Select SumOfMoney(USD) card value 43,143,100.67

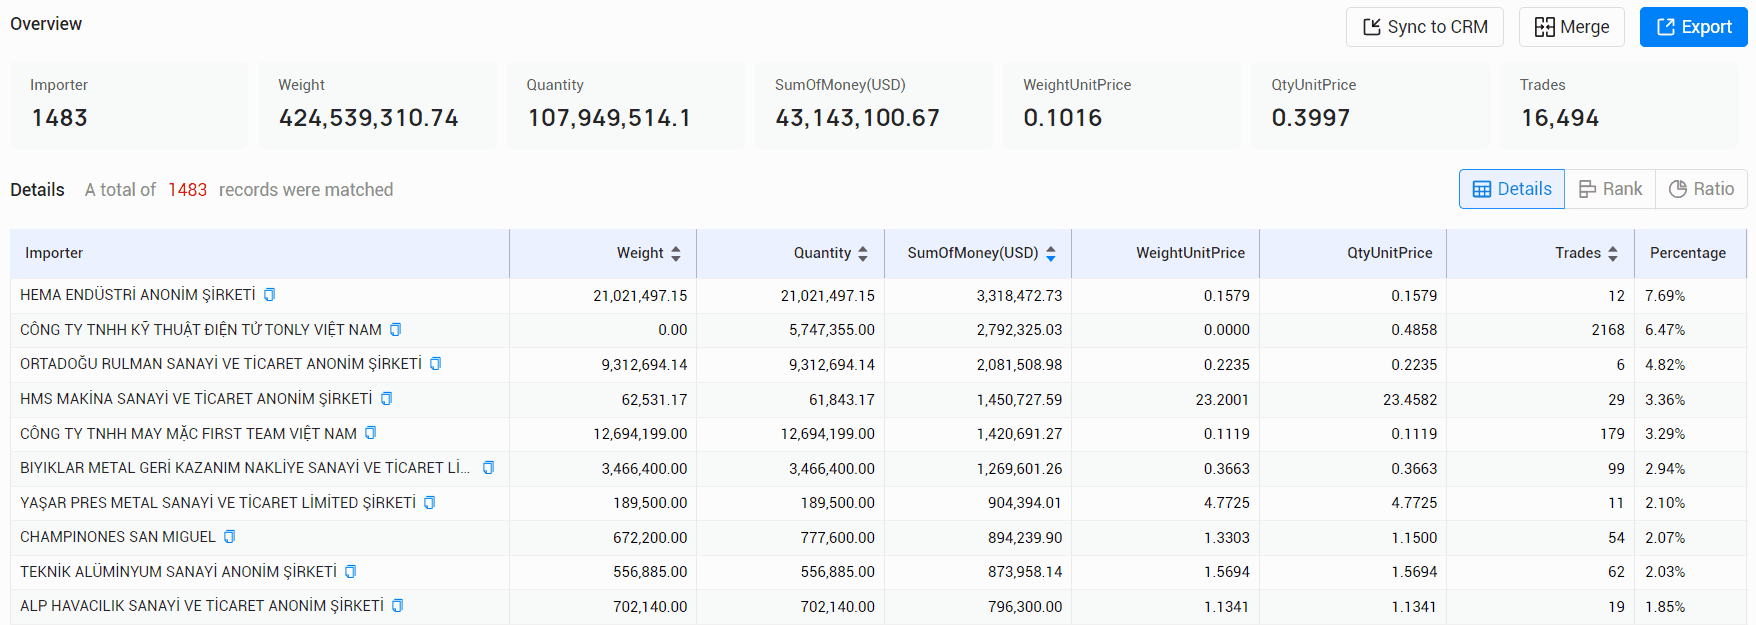pos(857,118)
